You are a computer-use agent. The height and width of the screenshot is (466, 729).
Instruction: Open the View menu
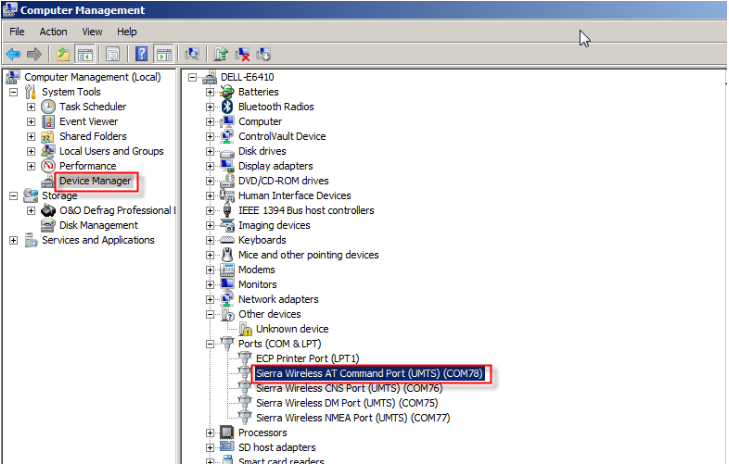coord(92,32)
